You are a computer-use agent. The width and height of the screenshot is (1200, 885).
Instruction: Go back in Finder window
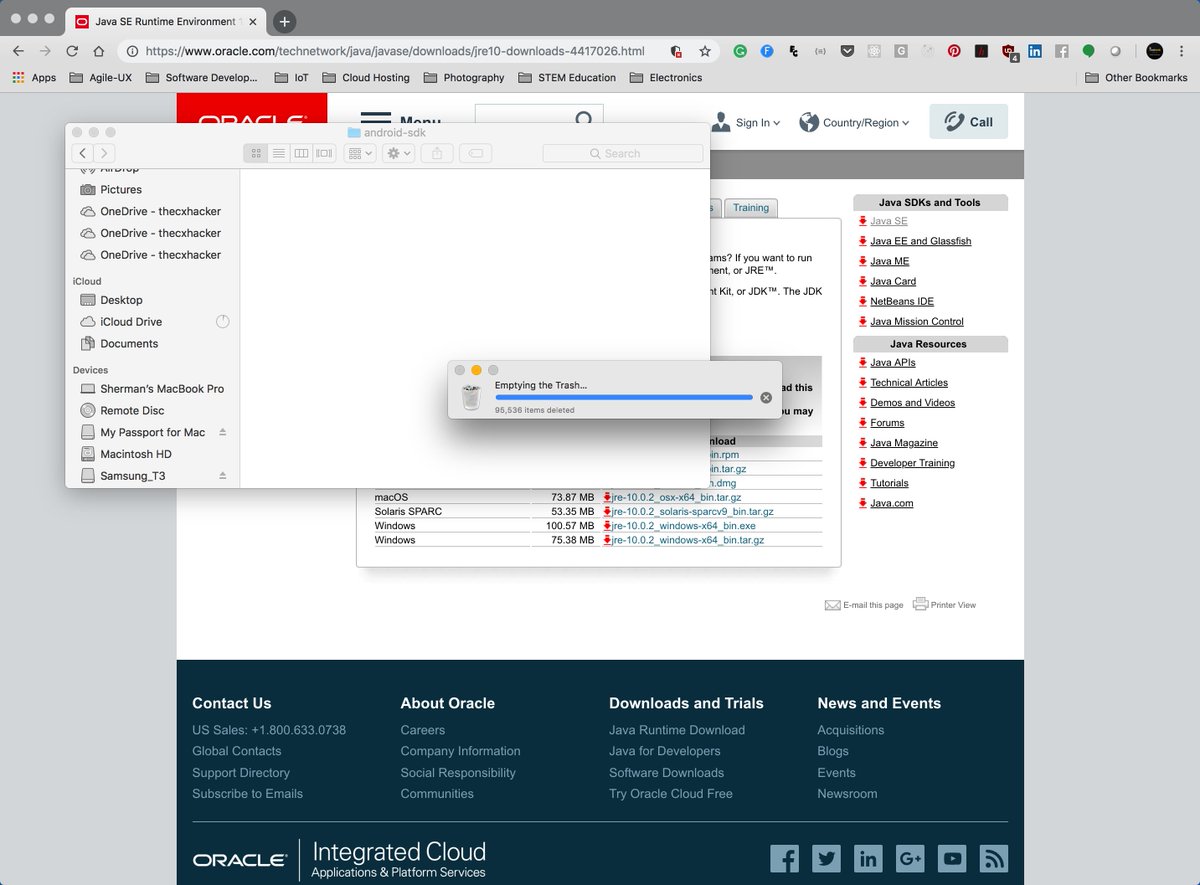[x=82, y=153]
